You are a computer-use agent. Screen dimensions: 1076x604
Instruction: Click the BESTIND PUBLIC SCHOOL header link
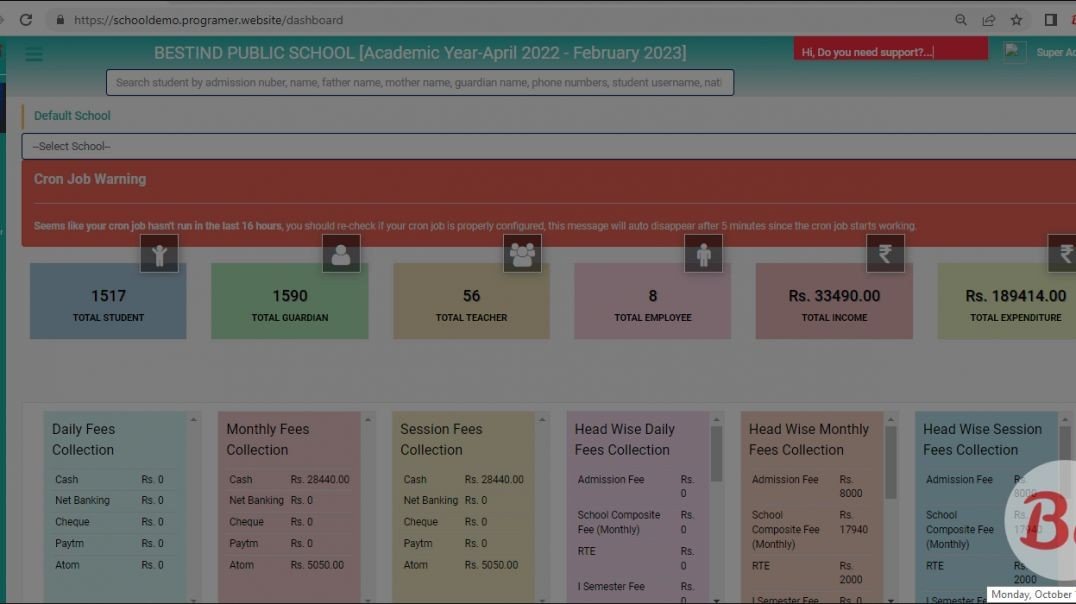[421, 52]
